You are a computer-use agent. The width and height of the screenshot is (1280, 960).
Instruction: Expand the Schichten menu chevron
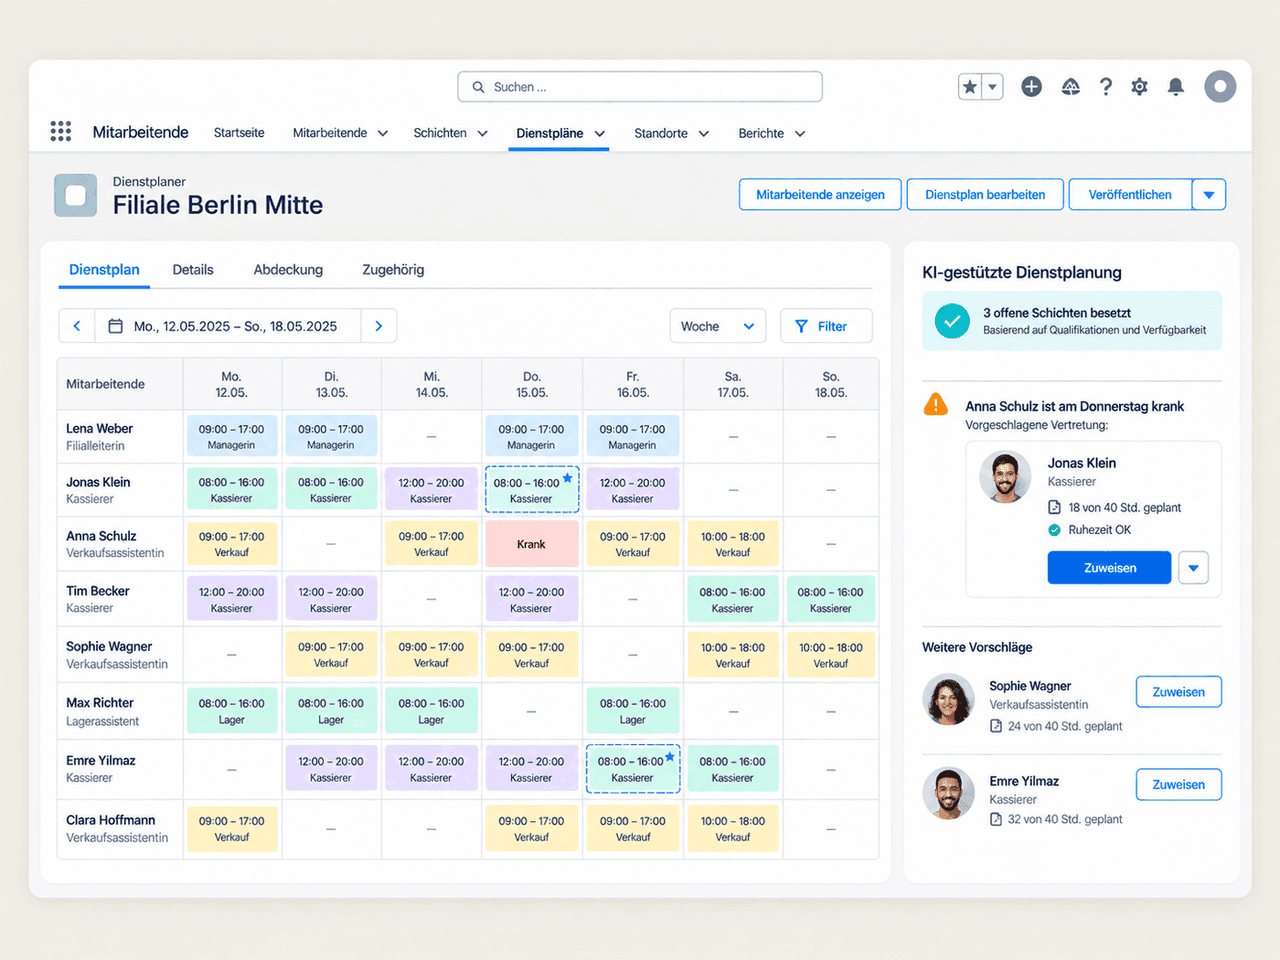(482, 133)
